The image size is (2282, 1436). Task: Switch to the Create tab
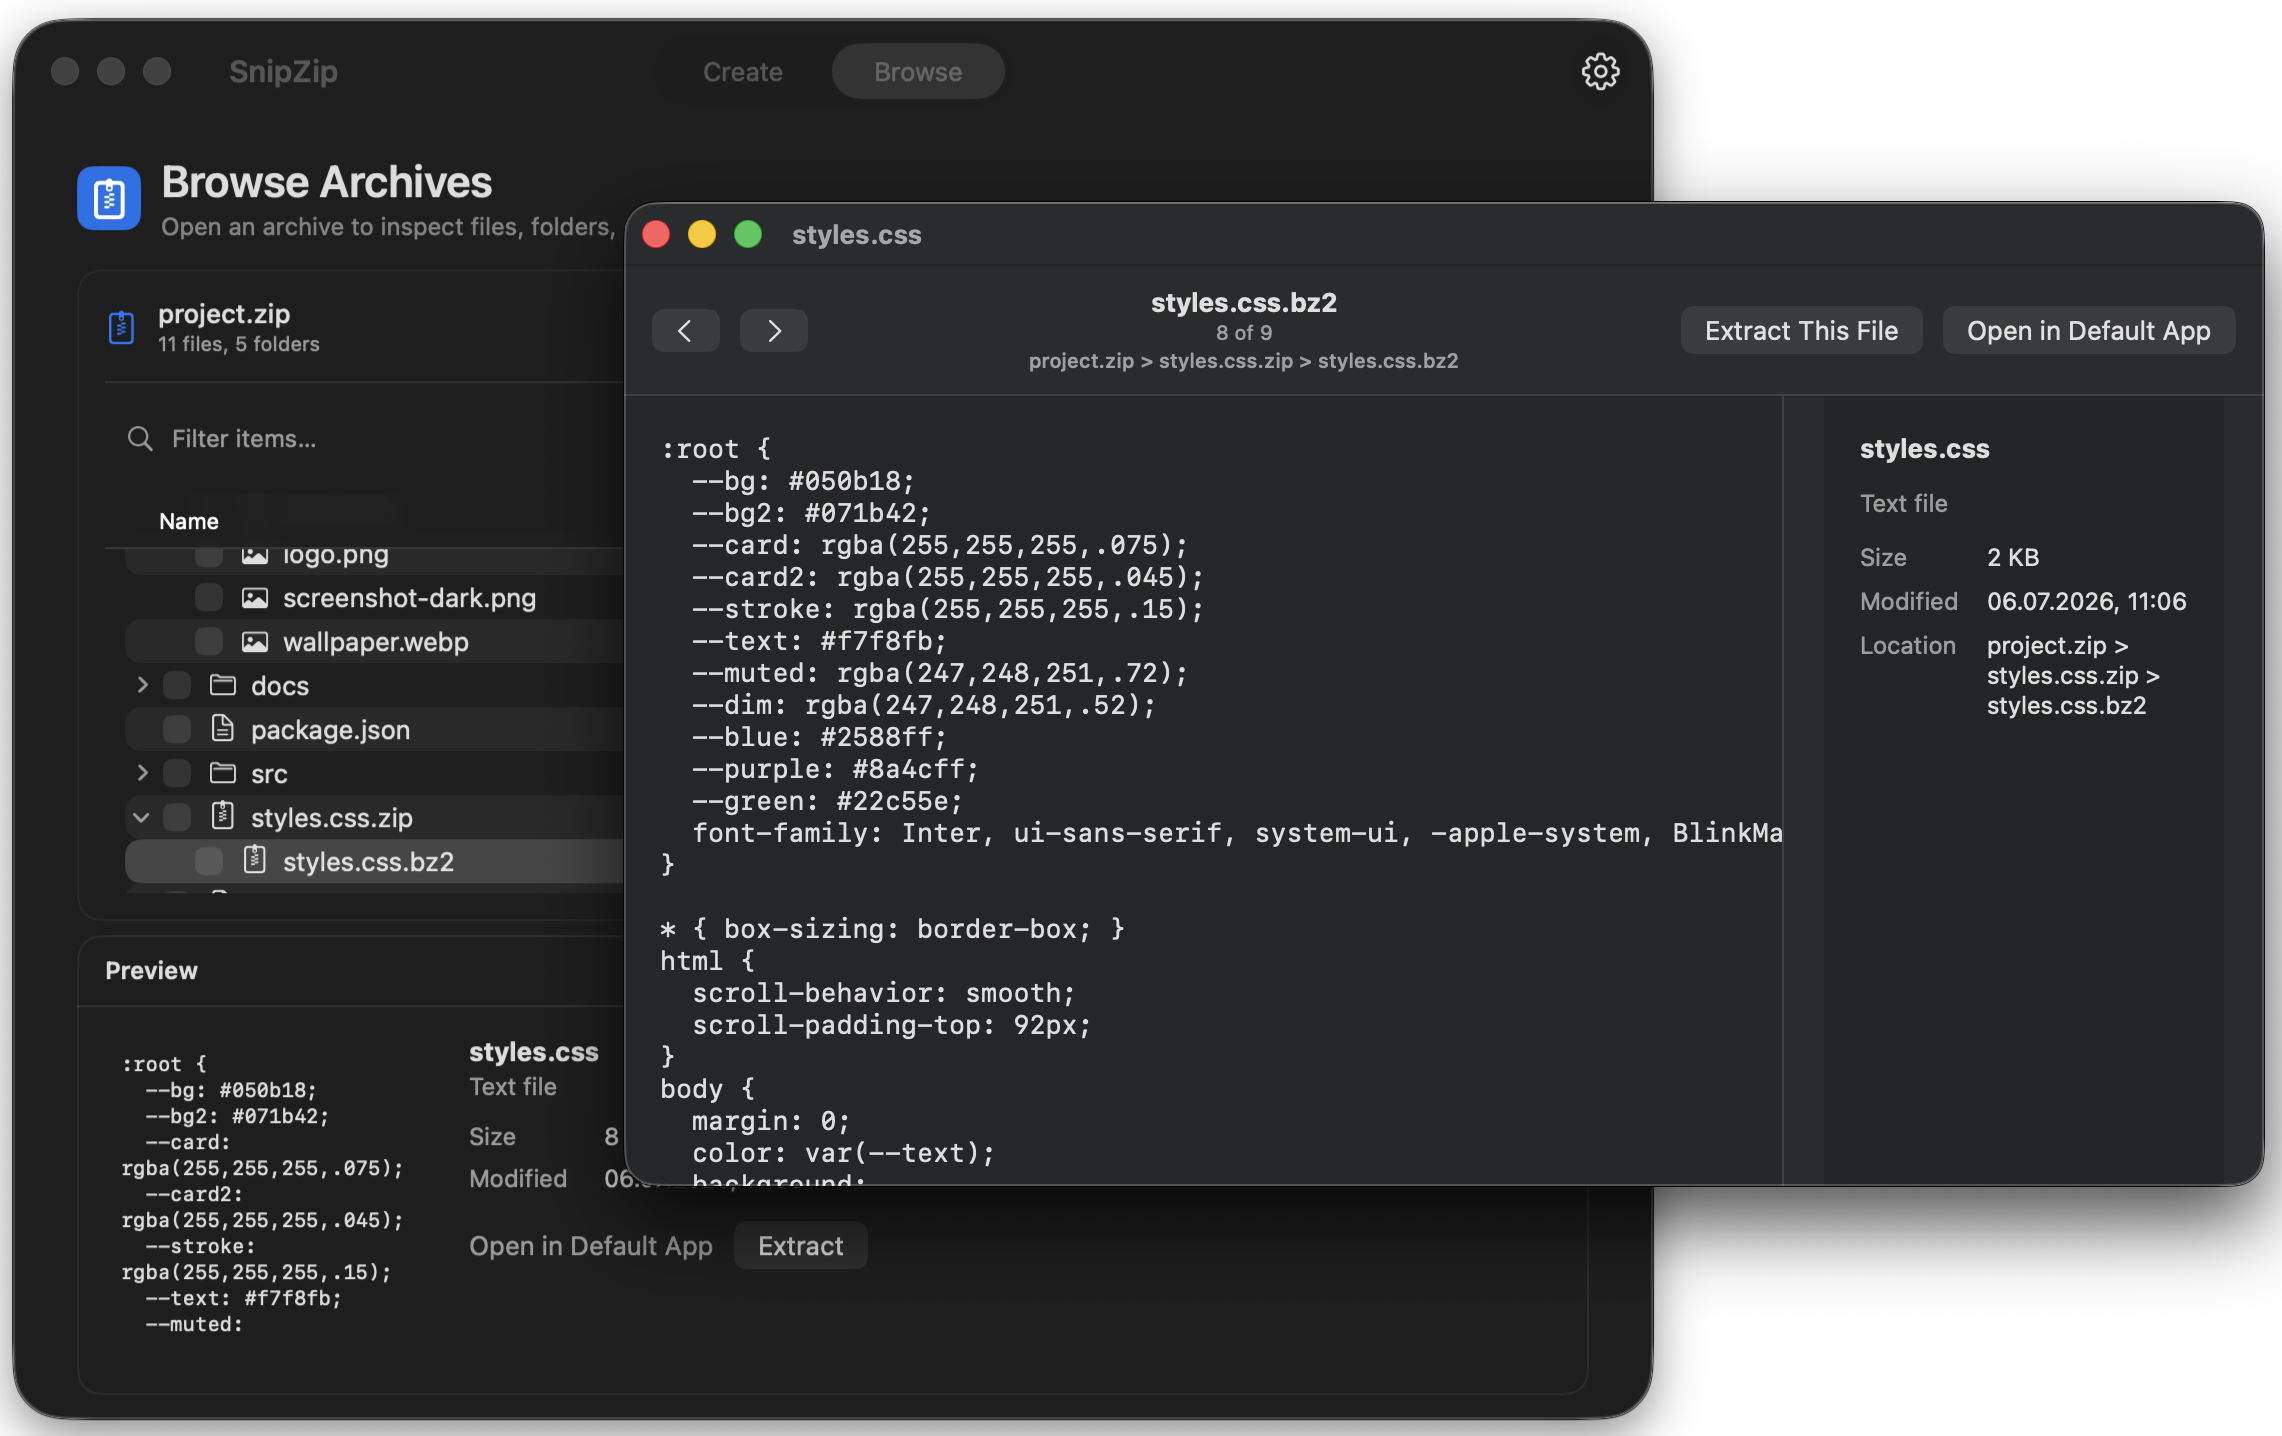tap(742, 72)
